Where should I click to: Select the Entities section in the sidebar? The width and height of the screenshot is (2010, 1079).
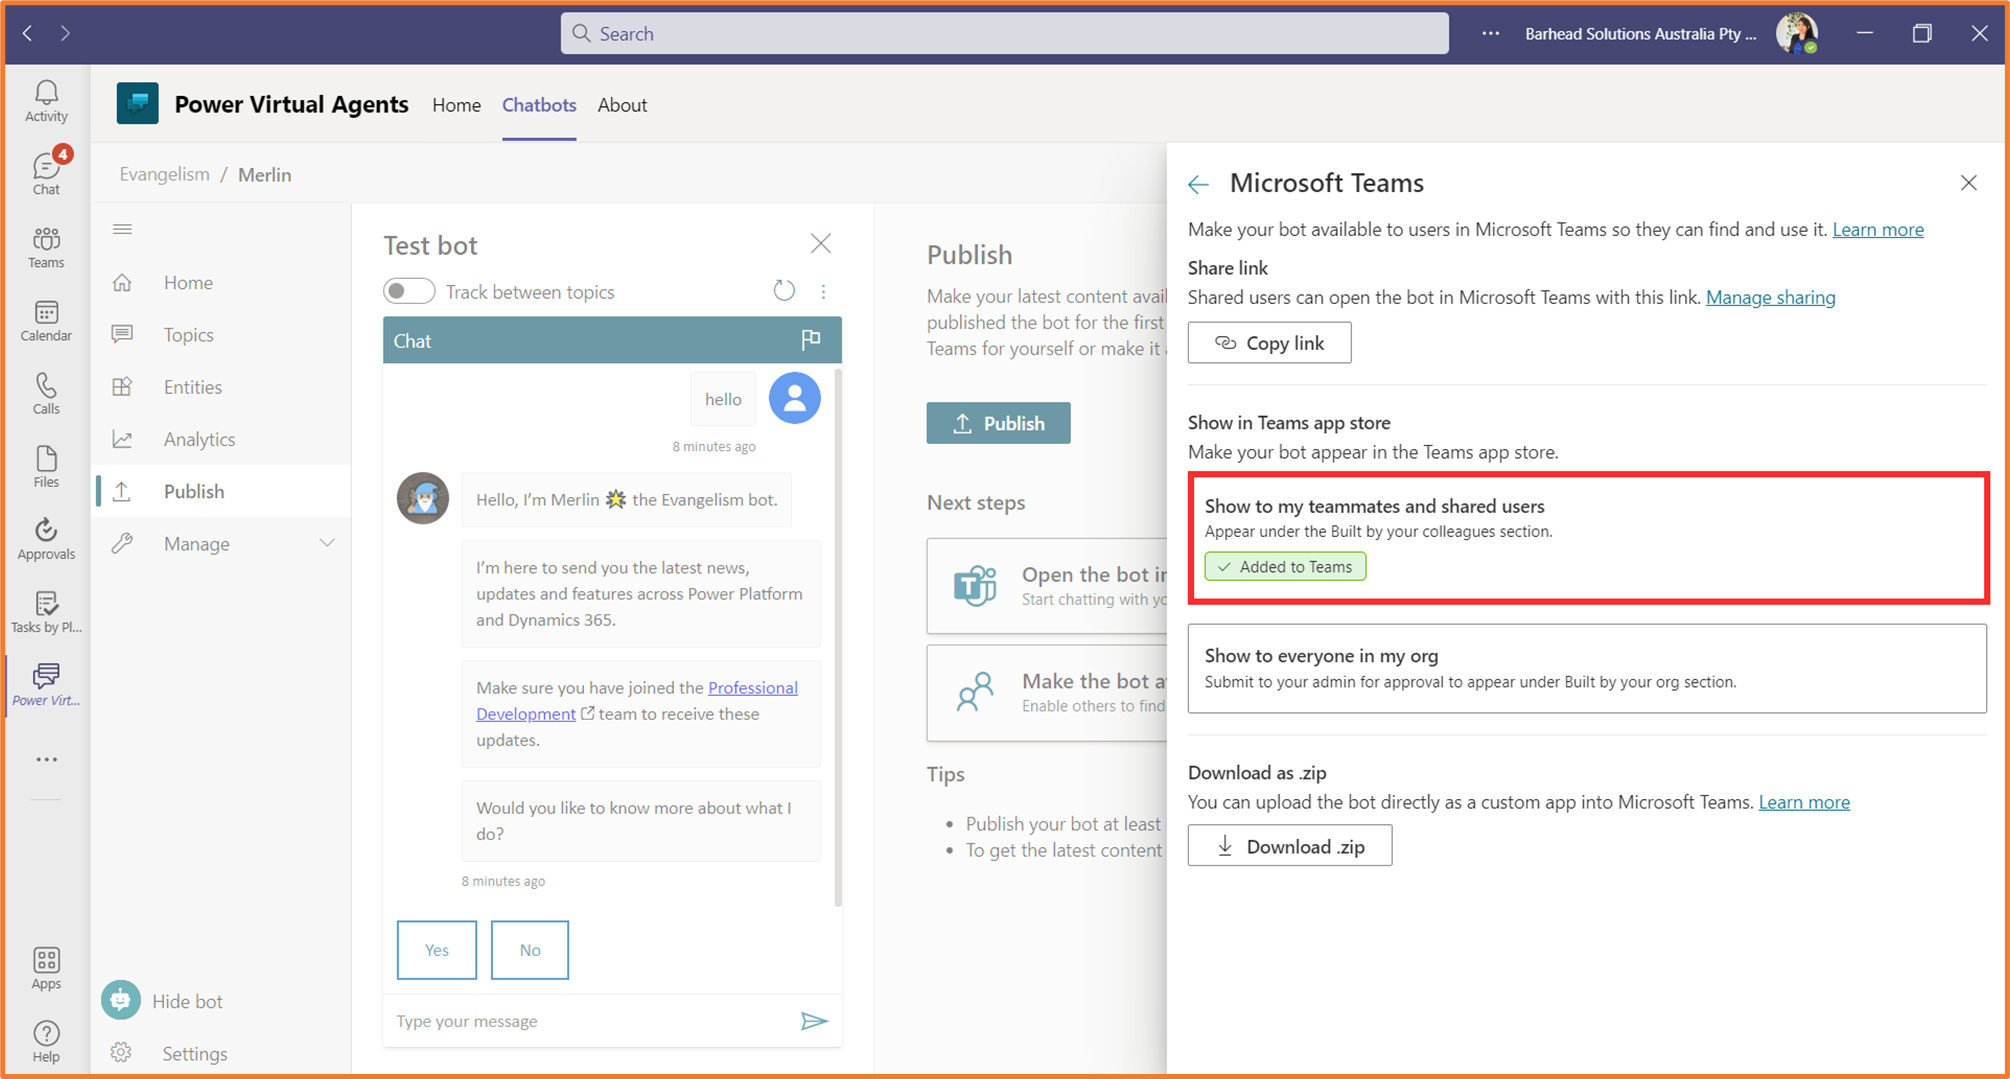192,386
